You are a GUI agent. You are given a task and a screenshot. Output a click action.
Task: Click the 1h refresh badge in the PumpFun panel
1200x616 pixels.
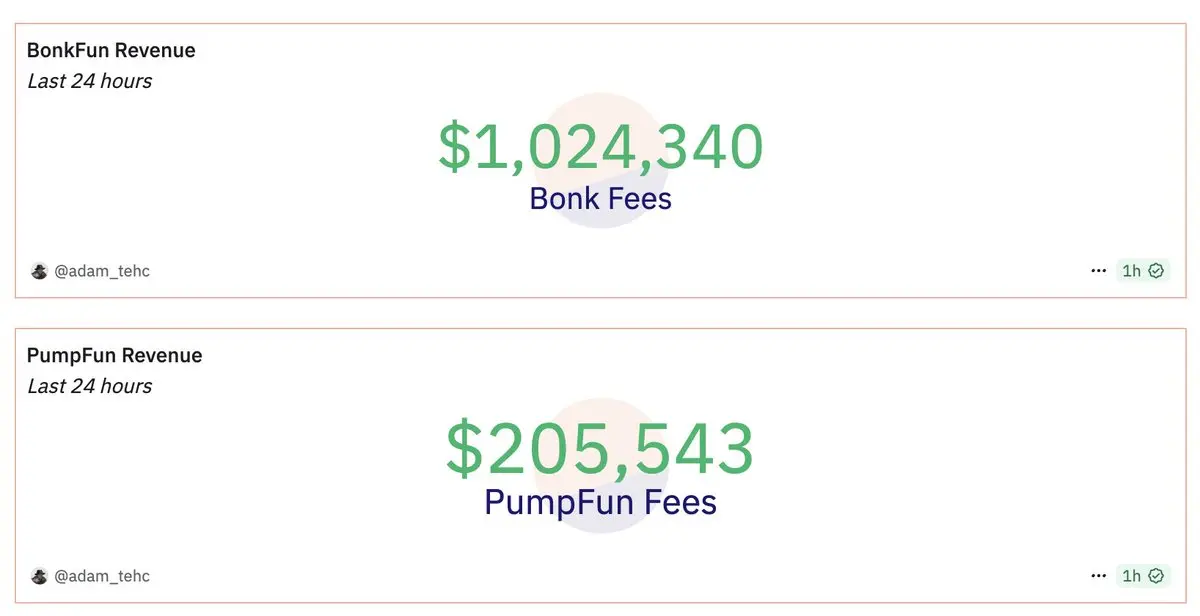[x=1143, y=576]
